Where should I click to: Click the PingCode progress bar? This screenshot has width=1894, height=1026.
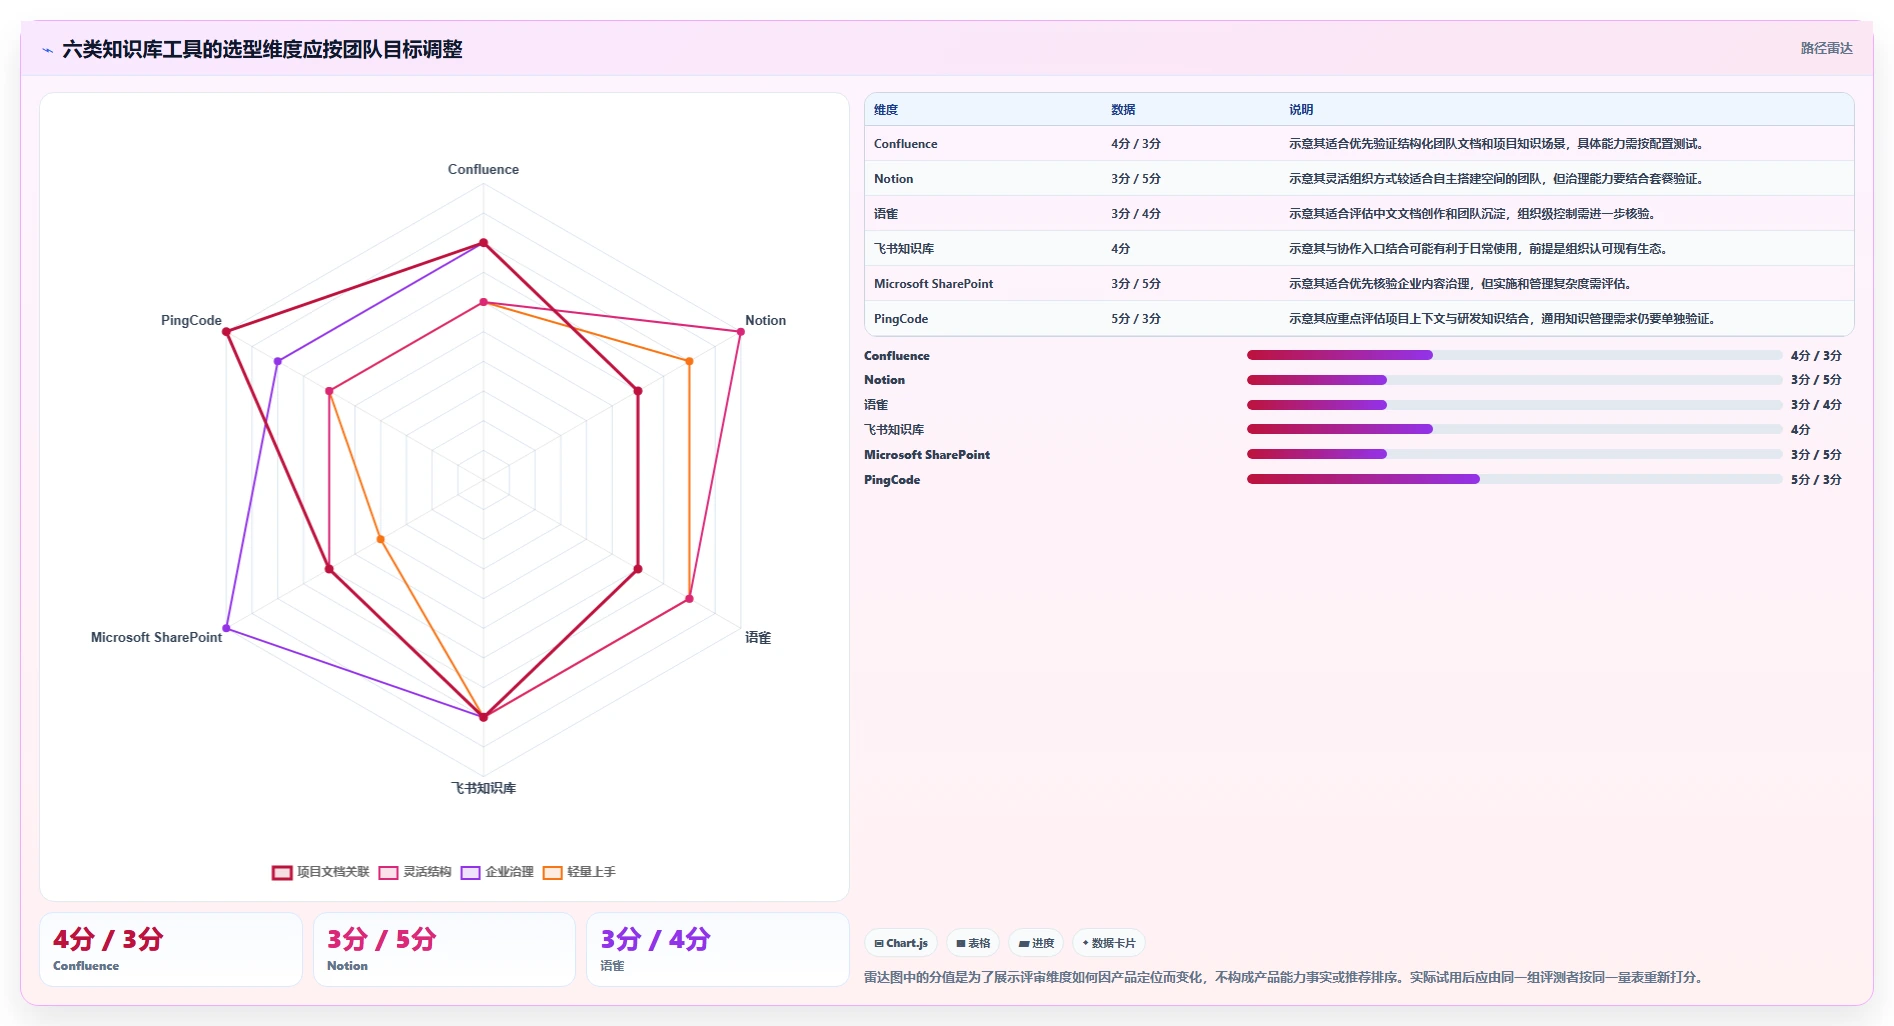pos(1514,479)
